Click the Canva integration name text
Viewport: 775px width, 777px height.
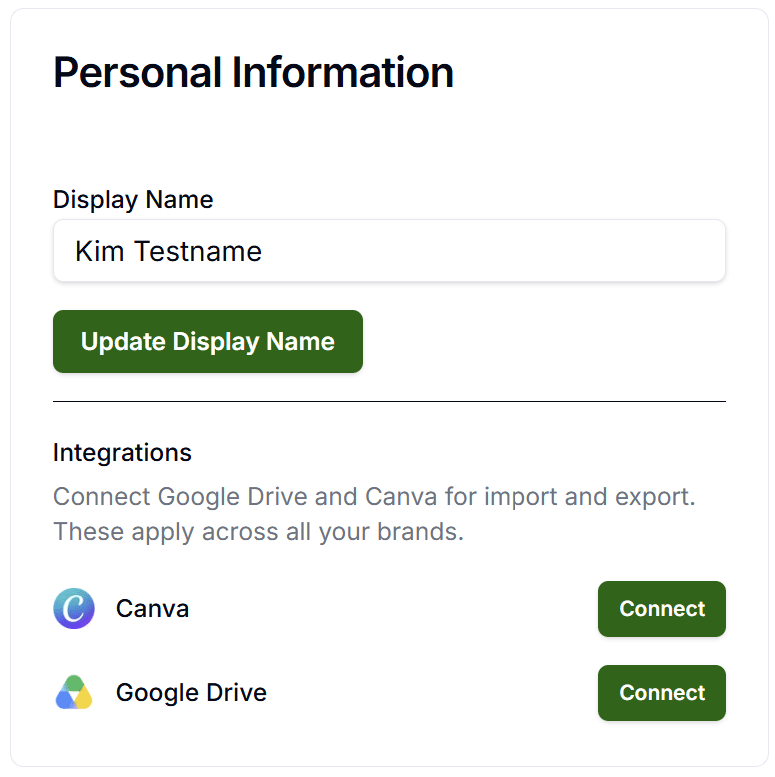pos(152,609)
